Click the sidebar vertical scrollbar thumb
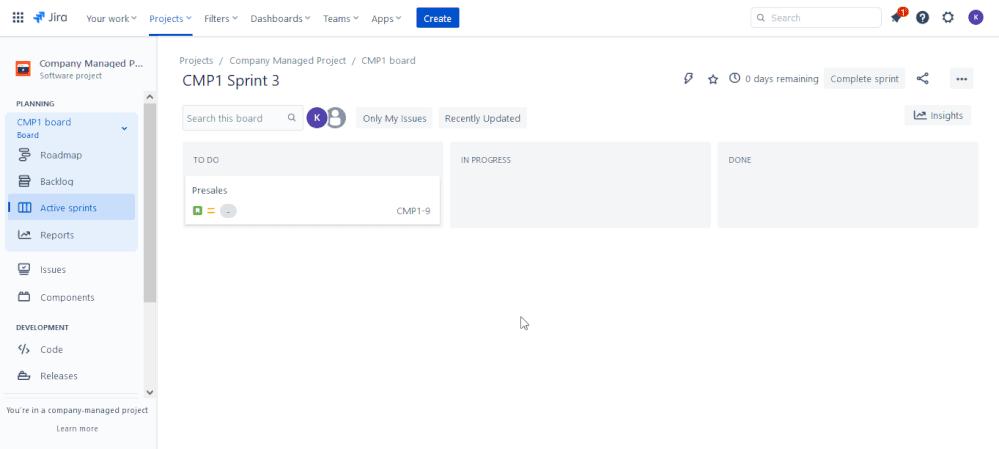 point(150,203)
